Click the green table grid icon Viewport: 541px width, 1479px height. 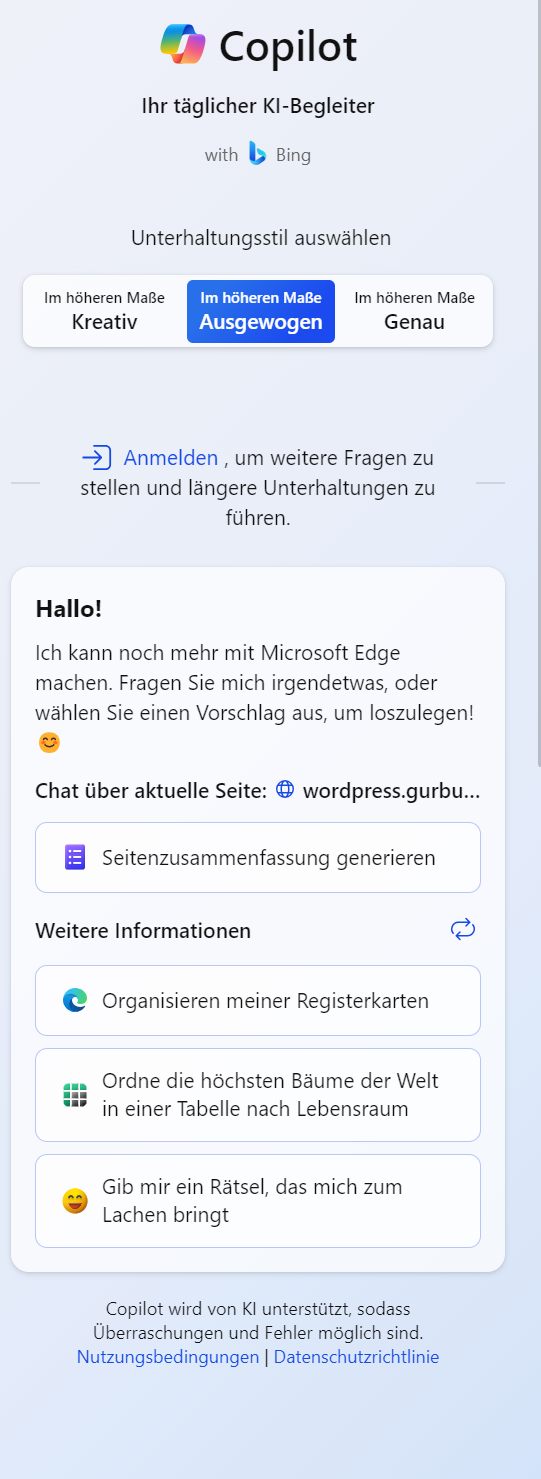coord(75,1095)
